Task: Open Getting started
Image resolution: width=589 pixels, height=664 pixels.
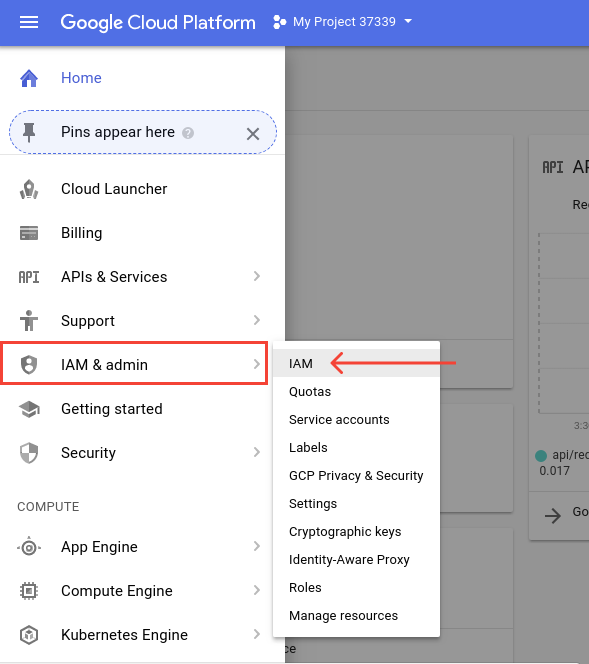Action: pyautogui.click(x=112, y=409)
